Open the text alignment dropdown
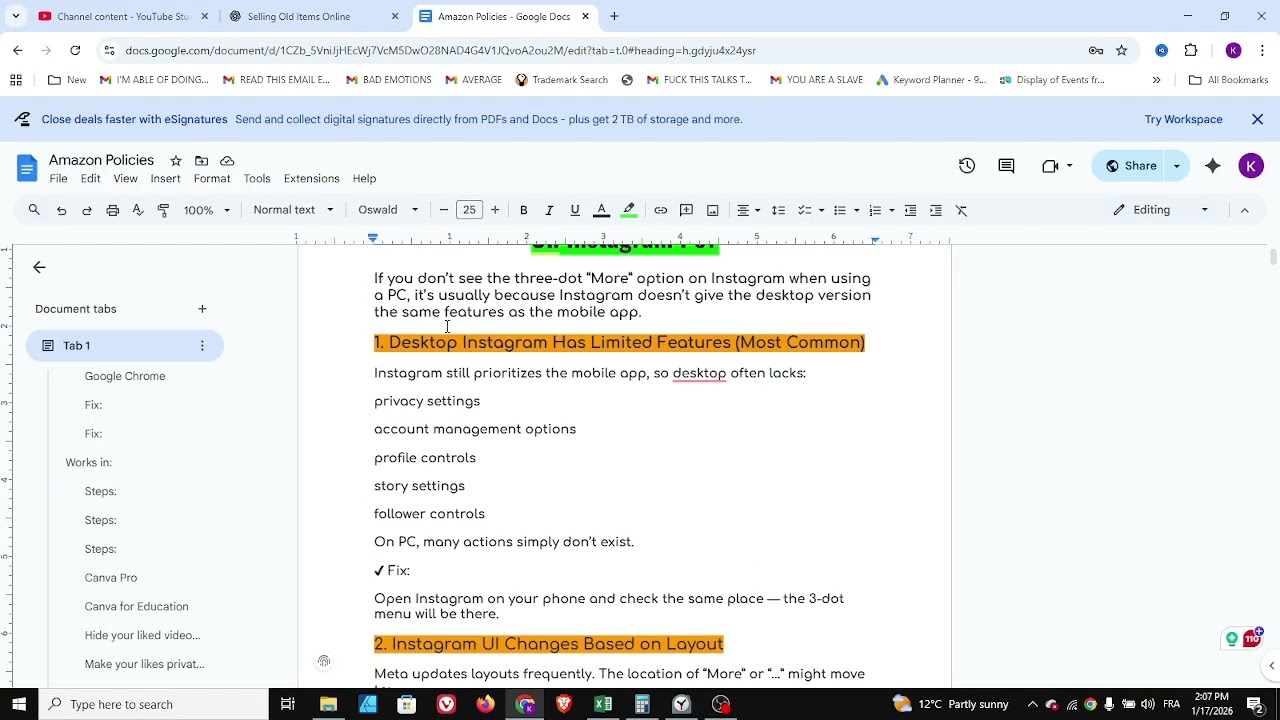Screen dimensions: 1280x720 click(x=748, y=210)
